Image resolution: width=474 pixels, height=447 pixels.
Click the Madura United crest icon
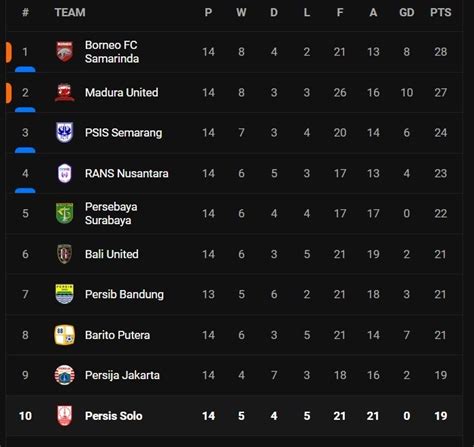[x=64, y=92]
